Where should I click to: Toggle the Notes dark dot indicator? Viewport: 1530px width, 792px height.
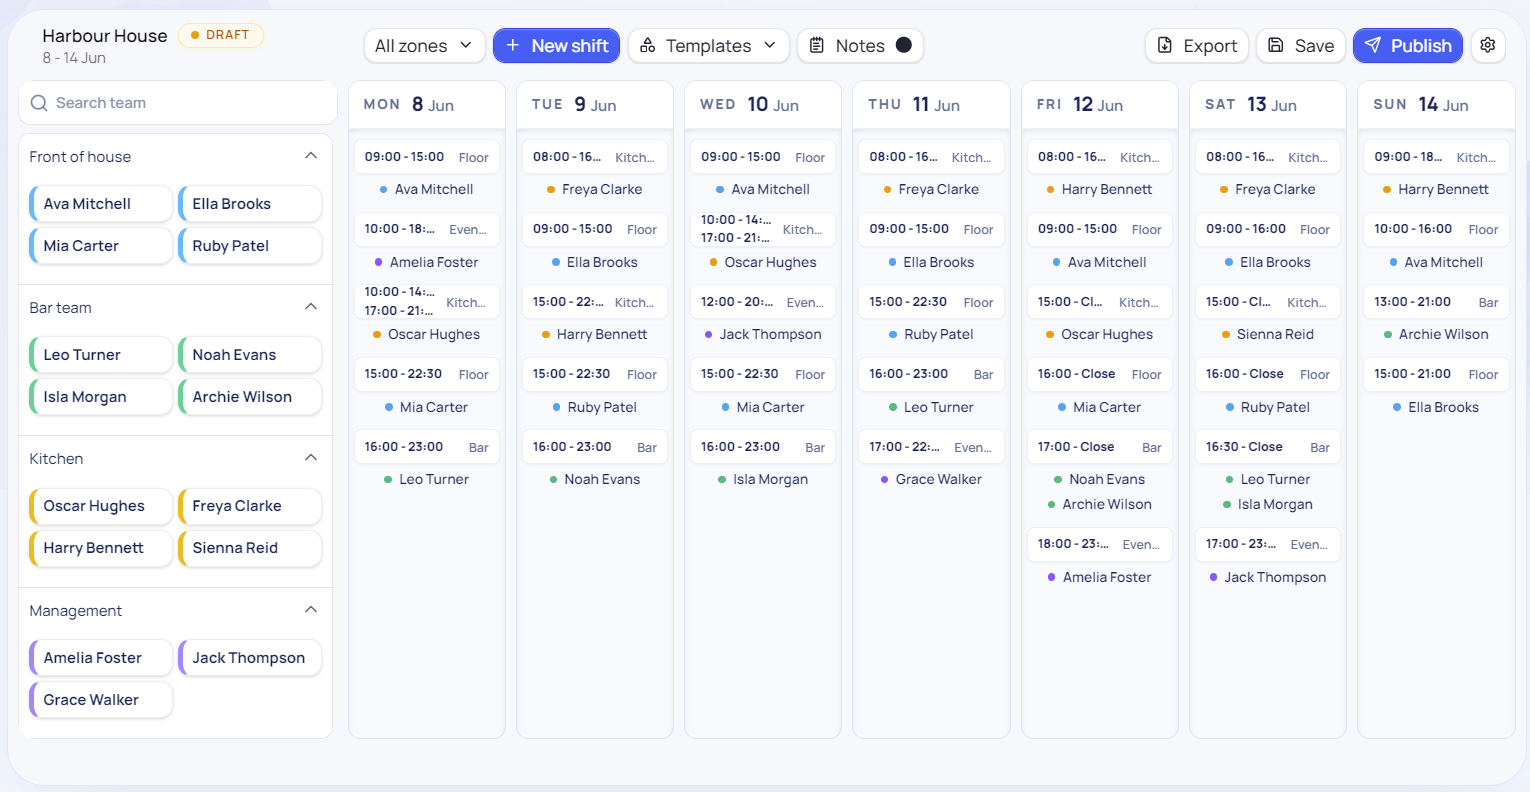point(904,45)
